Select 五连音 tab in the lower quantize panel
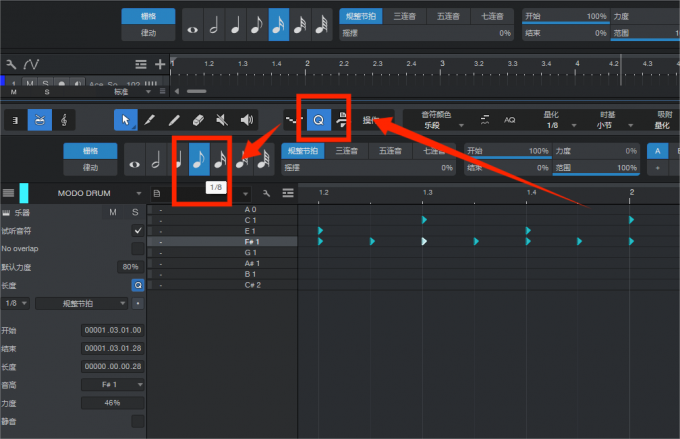This screenshot has width=680, height=439. (x=390, y=151)
